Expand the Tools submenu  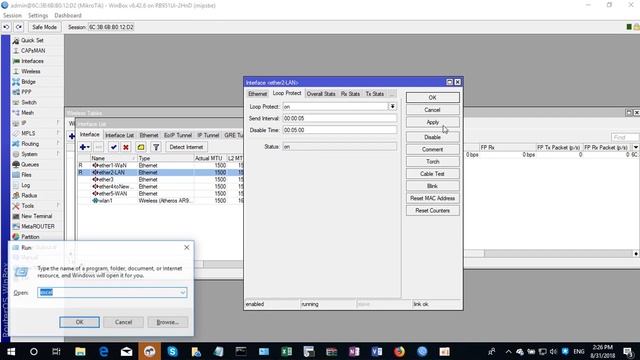27,206
